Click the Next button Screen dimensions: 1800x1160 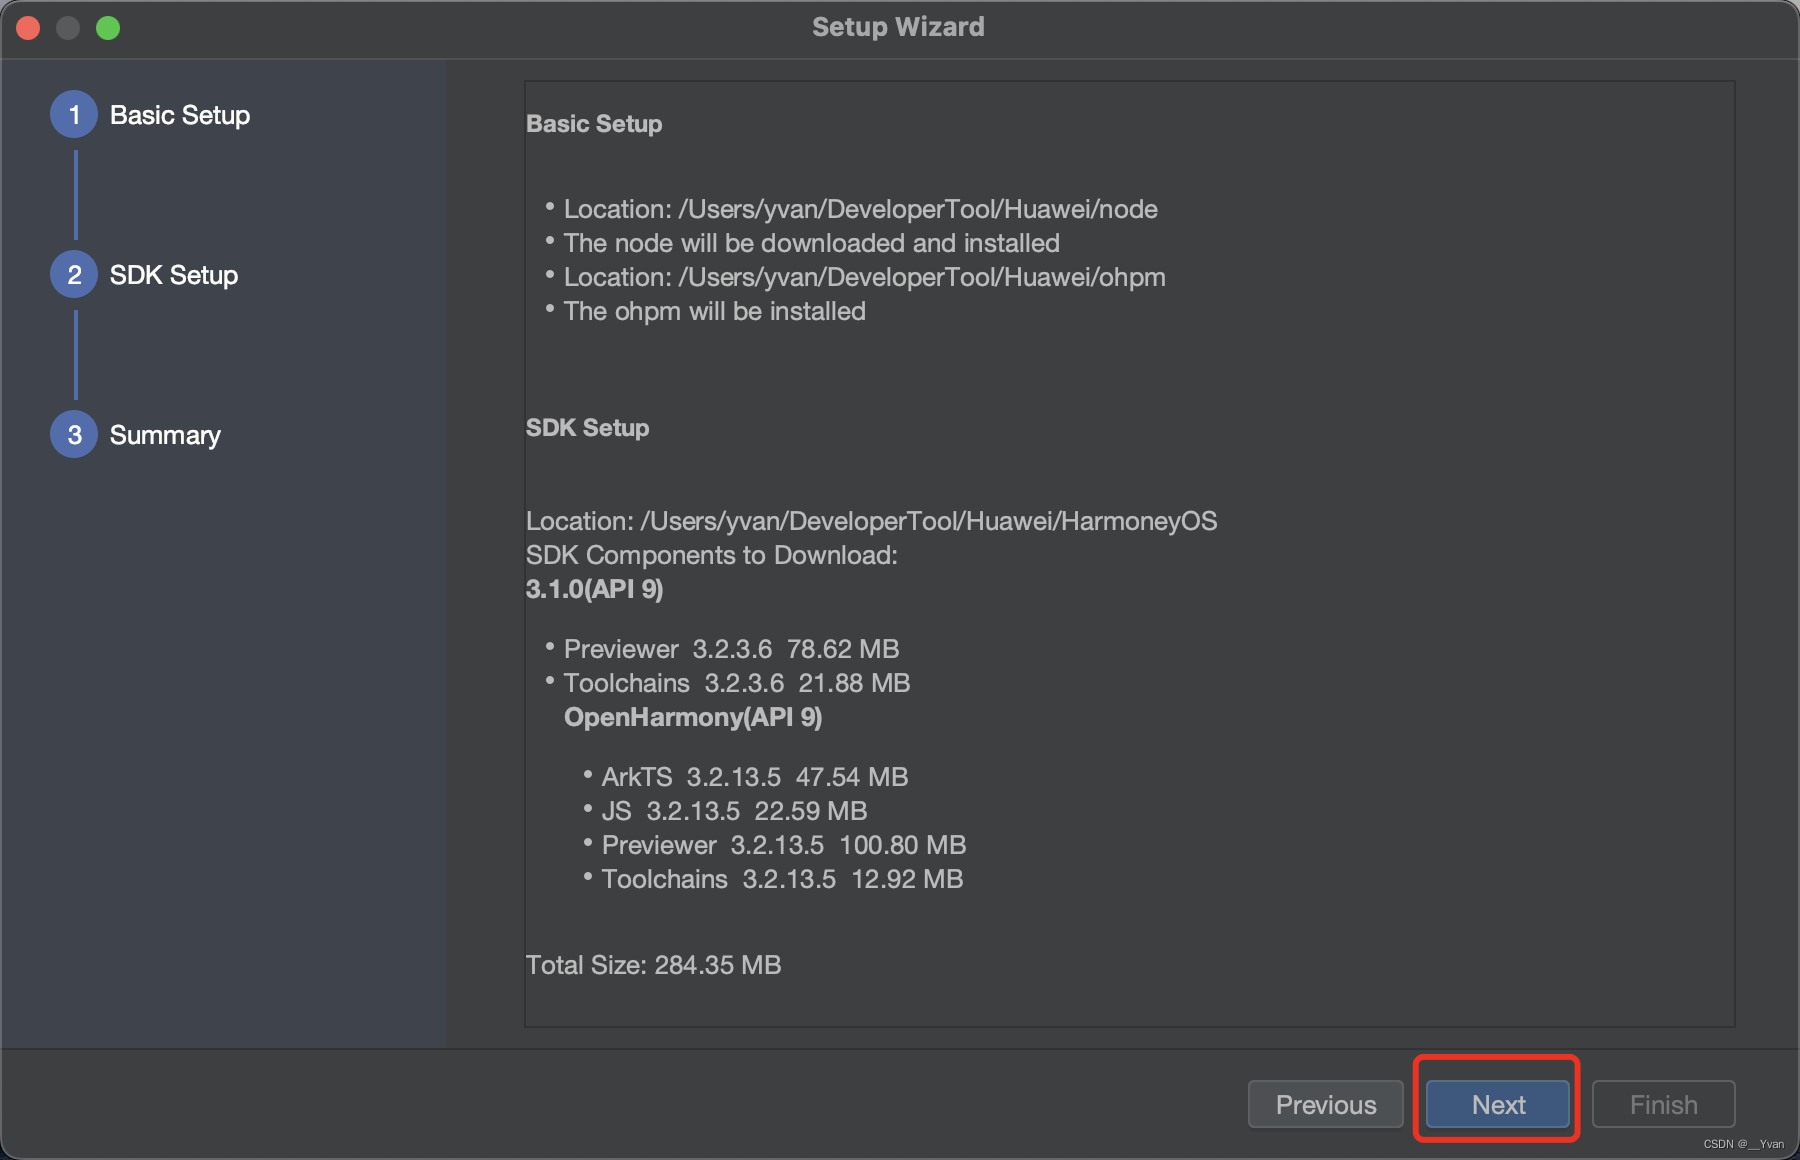1497,1104
